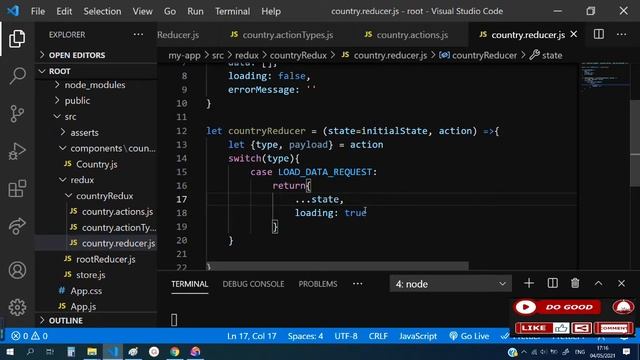The image size is (640, 360).
Task: Open App.css in the explorer
Action: pos(96,291)
